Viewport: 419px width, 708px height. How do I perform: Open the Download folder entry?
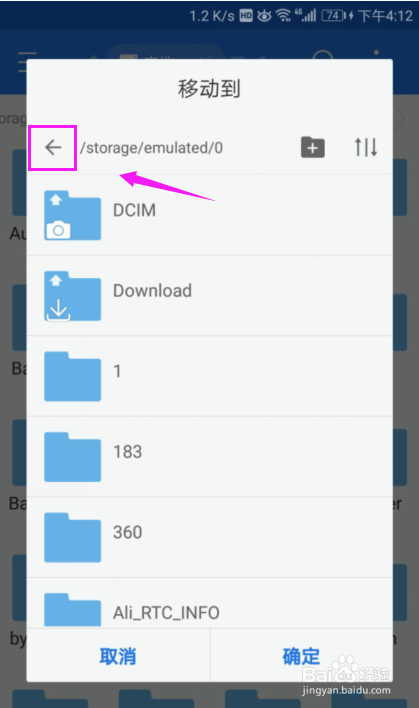[x=209, y=296]
